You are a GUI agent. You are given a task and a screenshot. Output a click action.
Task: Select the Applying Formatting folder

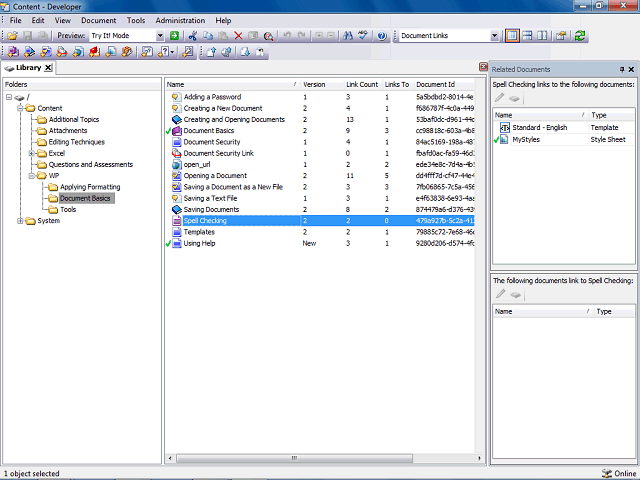point(90,187)
